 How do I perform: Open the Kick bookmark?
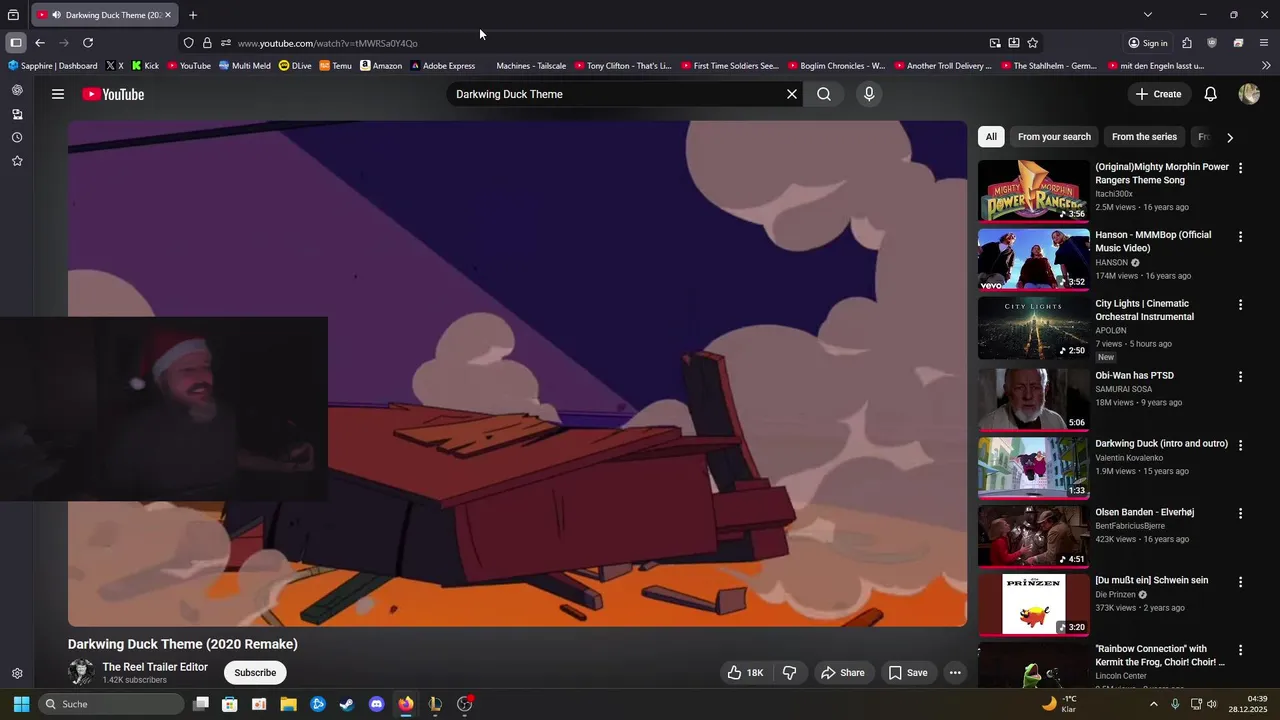tap(145, 66)
